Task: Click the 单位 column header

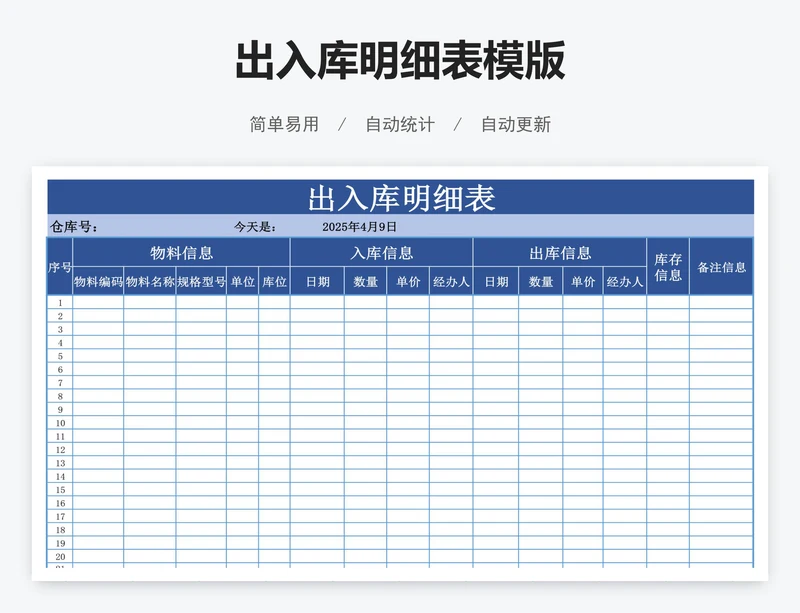Action: [242, 281]
